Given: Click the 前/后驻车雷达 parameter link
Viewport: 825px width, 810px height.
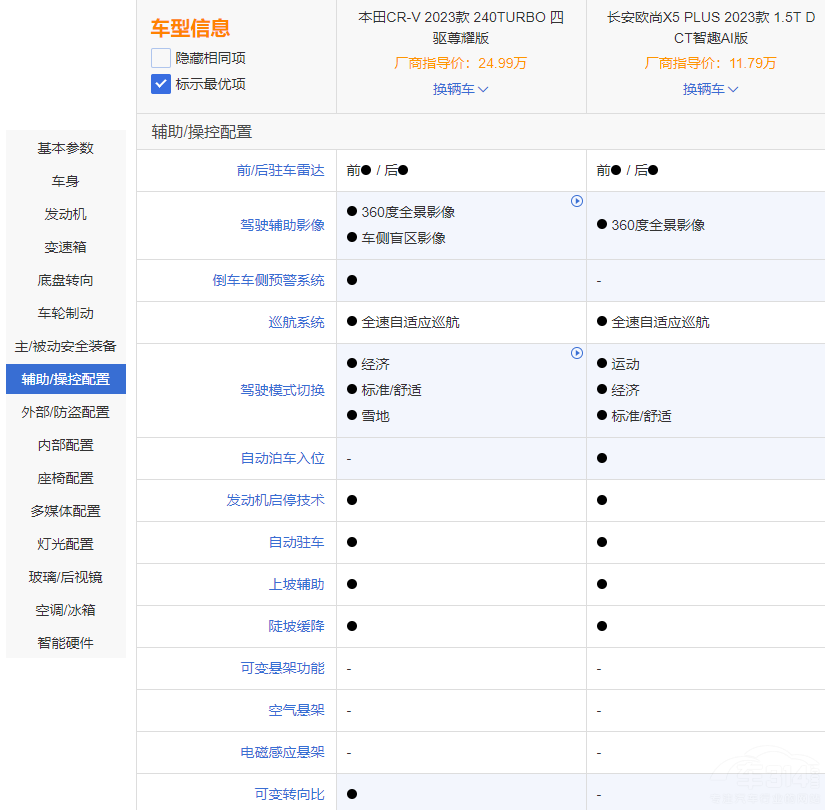Looking at the screenshot, I should [280, 170].
